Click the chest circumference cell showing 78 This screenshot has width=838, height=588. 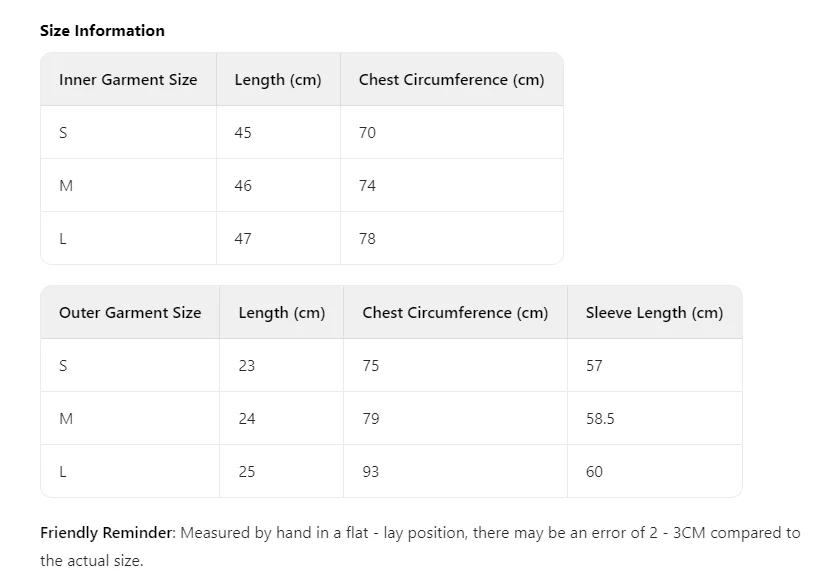pyautogui.click(x=367, y=239)
